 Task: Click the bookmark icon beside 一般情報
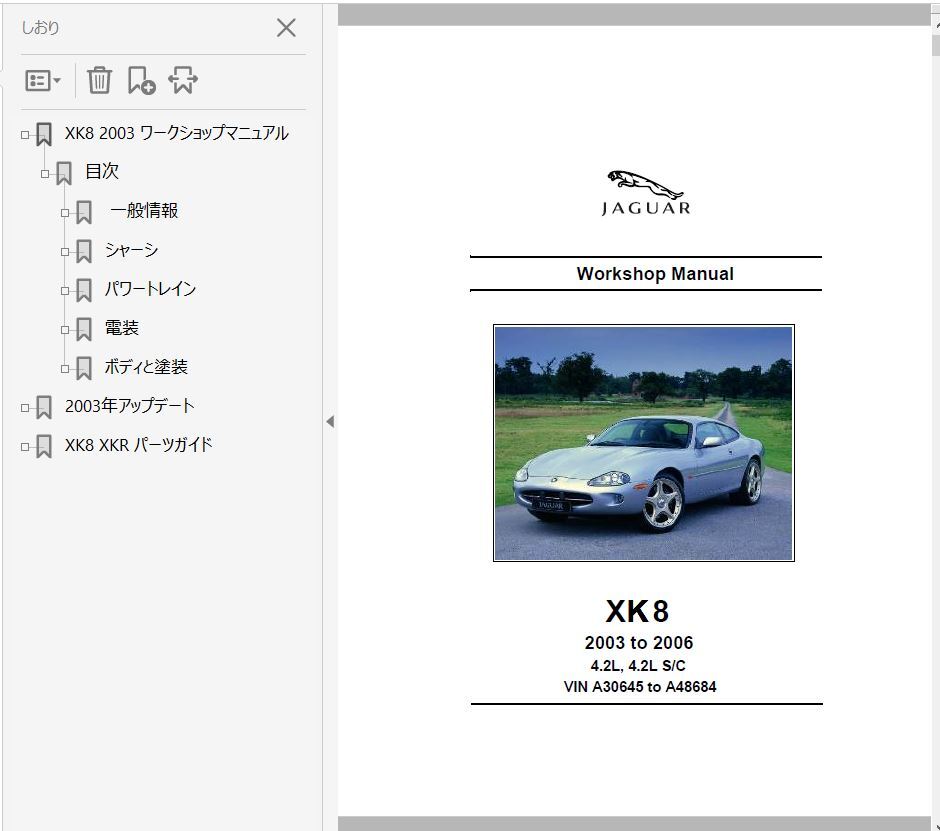pos(84,213)
